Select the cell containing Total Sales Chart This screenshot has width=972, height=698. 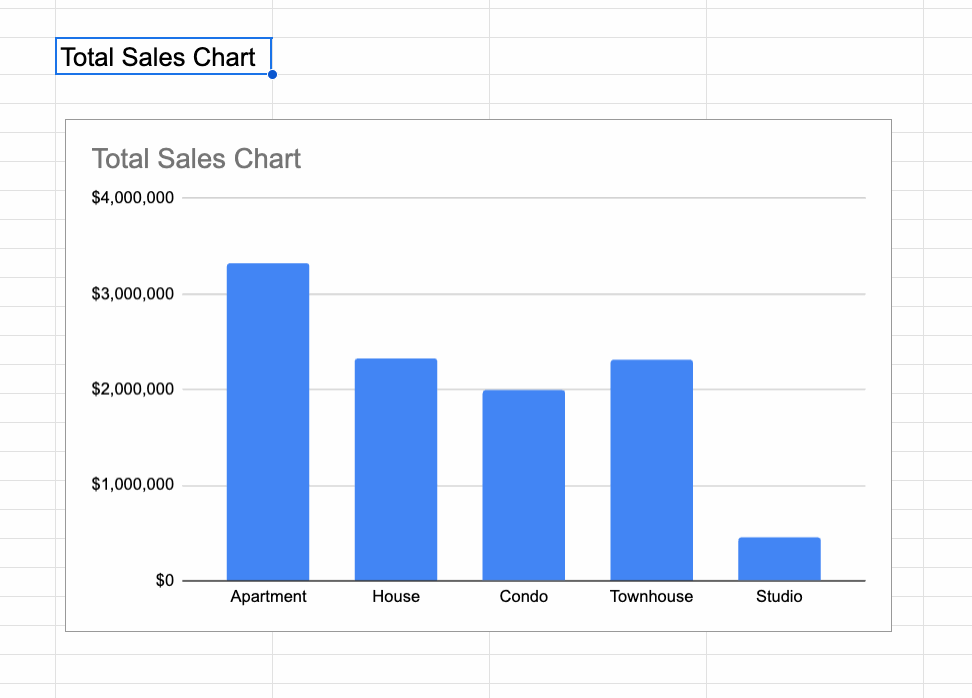click(160, 57)
